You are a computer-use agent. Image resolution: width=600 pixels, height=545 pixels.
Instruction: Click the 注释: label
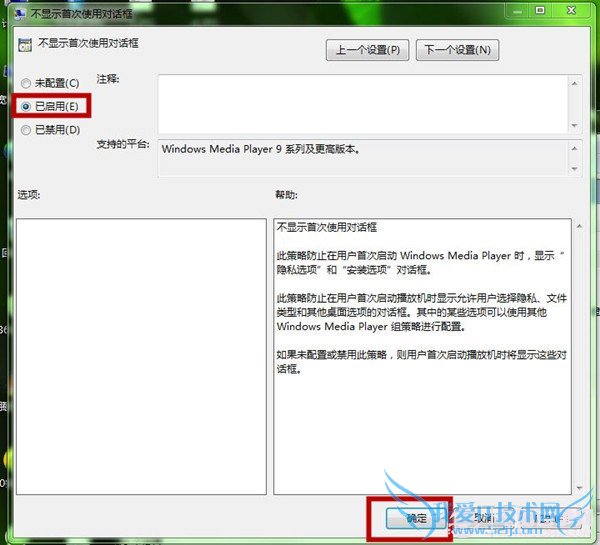[x=108, y=79]
